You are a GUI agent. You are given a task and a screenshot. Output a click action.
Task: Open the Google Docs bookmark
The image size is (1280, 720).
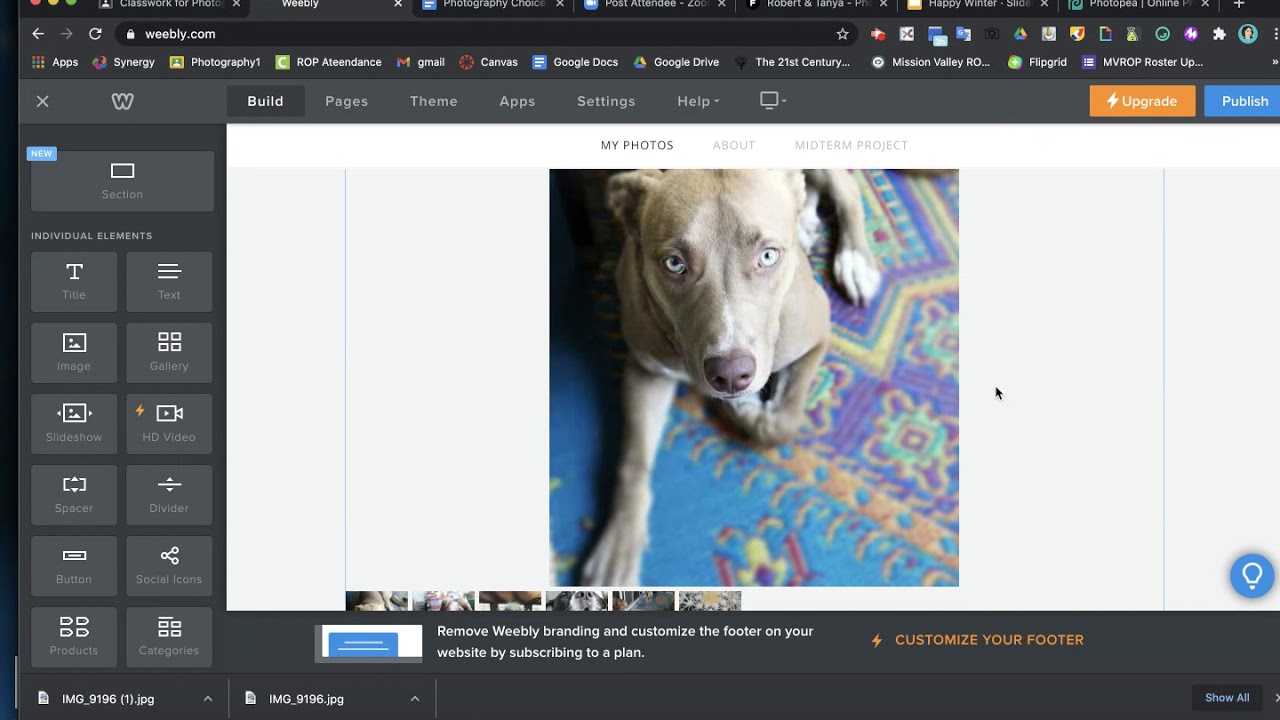(575, 62)
